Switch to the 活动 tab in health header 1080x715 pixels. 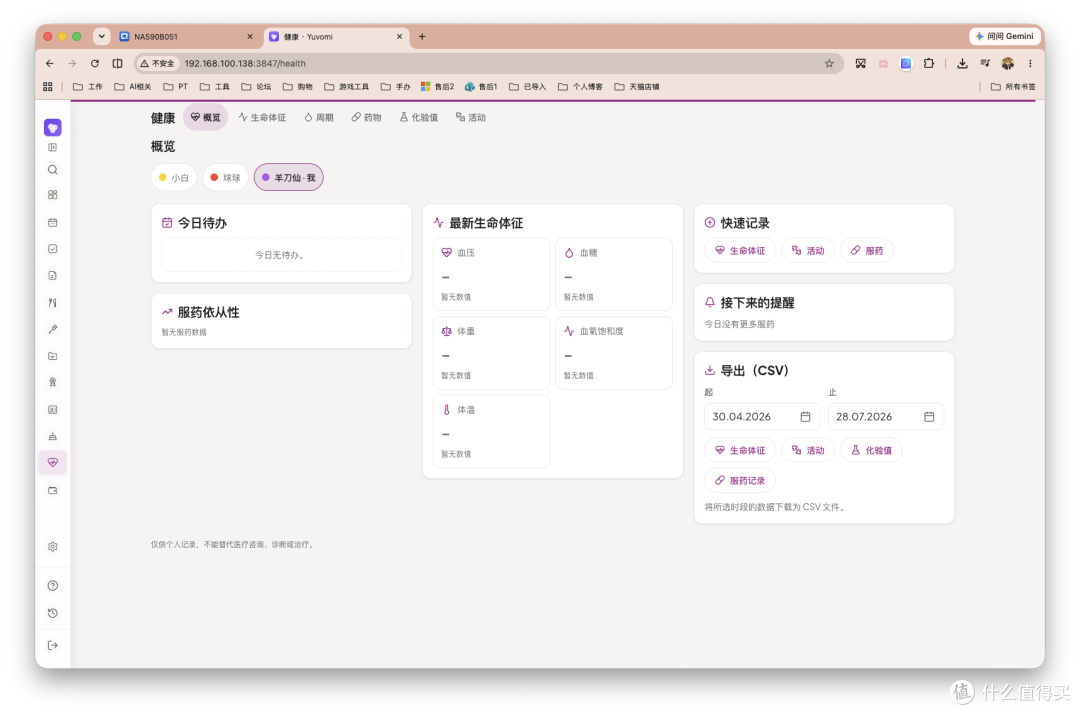pos(471,118)
